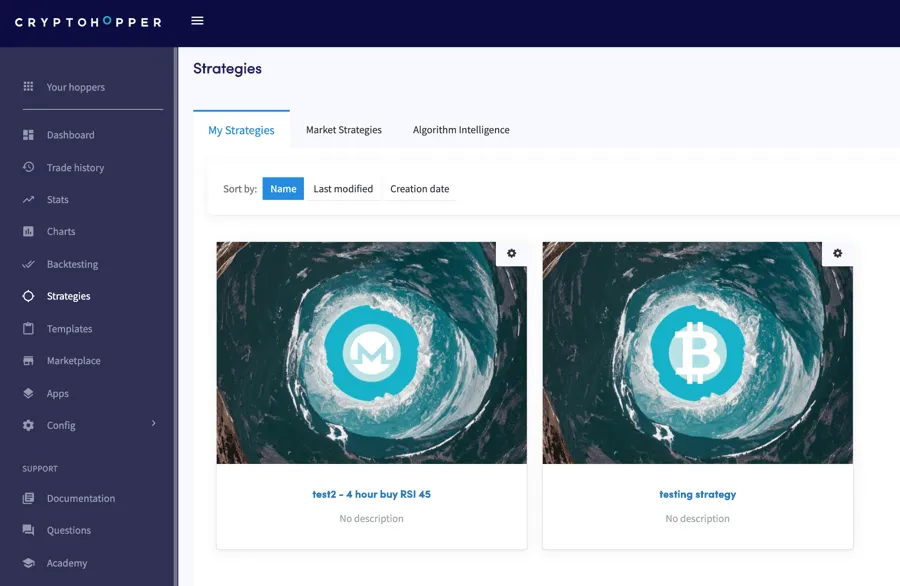
Task: Toggle the hamburger menu icon
Action: [197, 21]
